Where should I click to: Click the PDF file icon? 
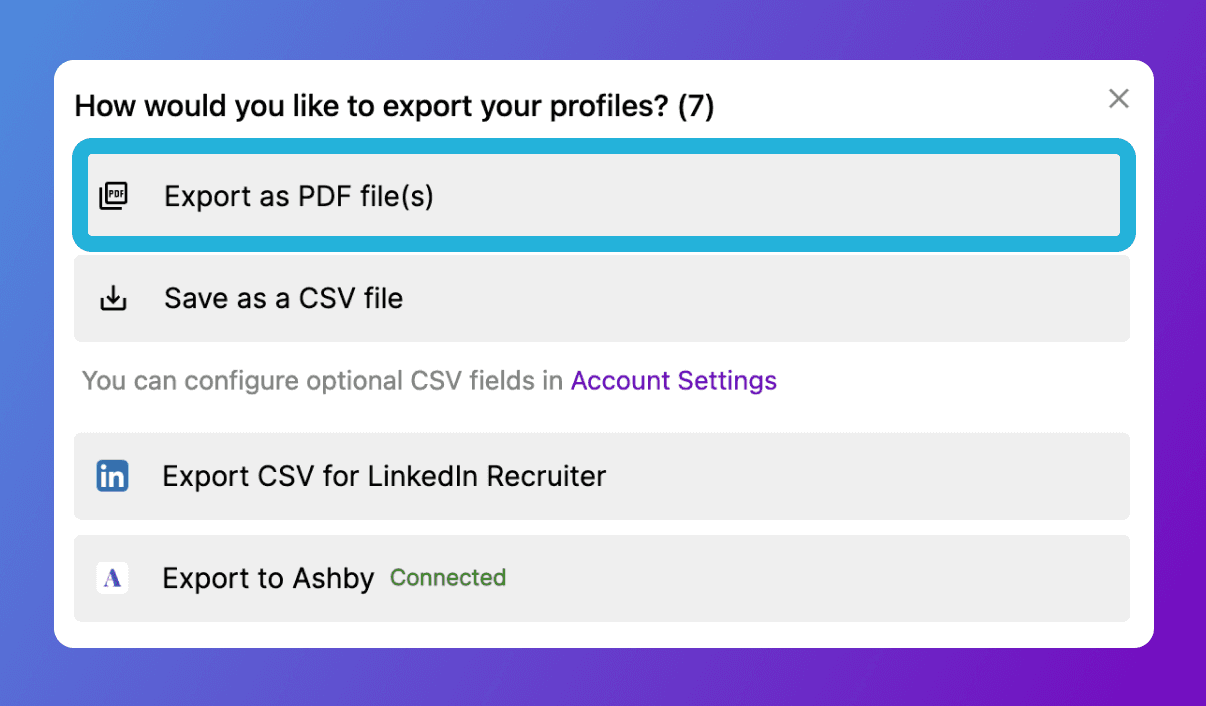pyautogui.click(x=114, y=196)
